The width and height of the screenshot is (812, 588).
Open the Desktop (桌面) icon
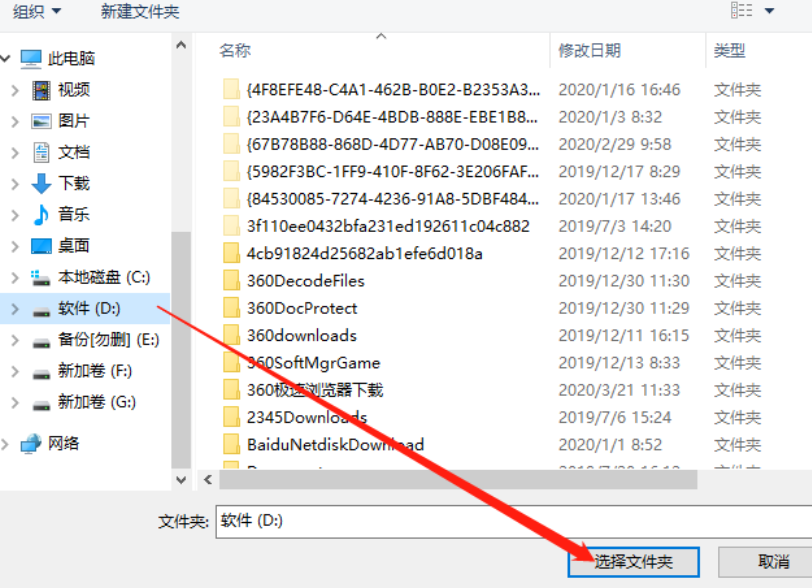pyautogui.click(x=41, y=246)
